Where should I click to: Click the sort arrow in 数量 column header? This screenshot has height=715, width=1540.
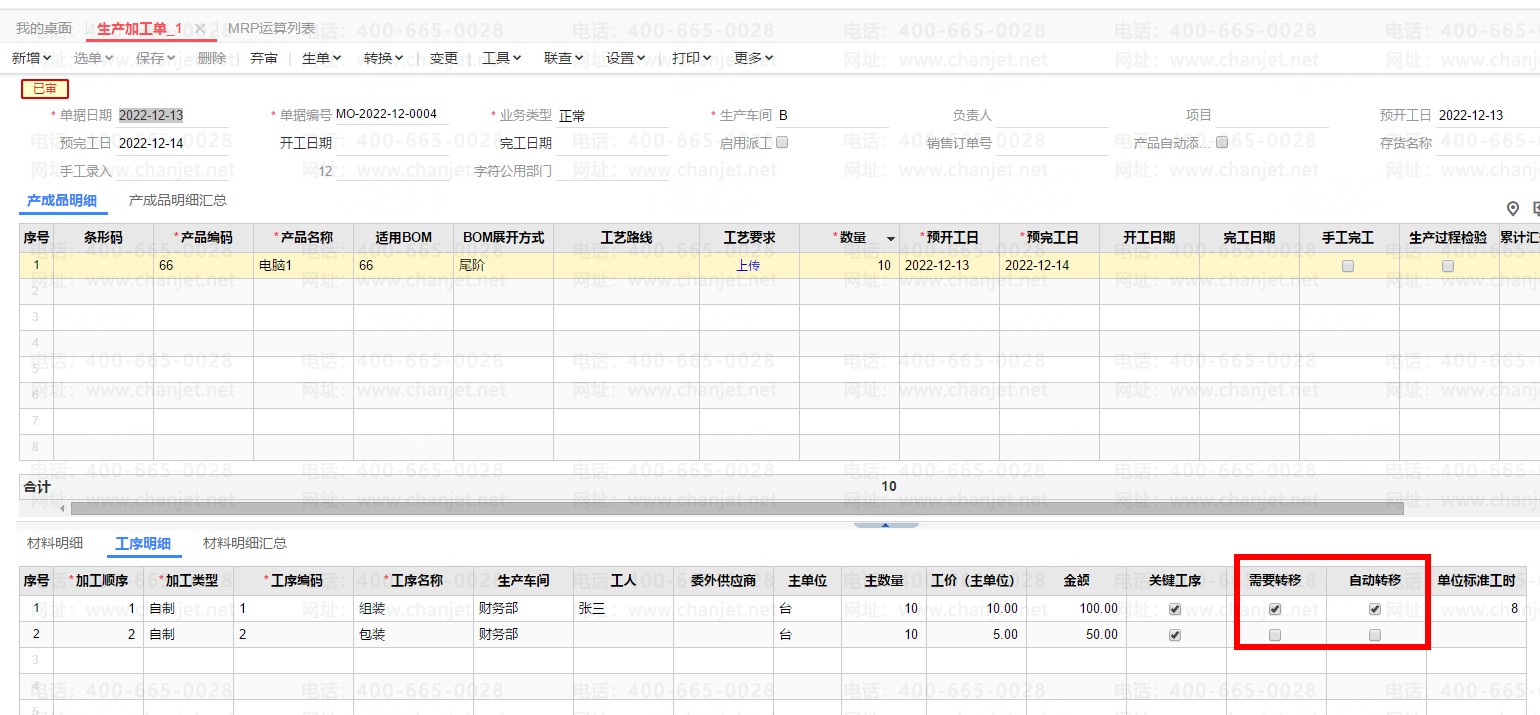(x=891, y=238)
